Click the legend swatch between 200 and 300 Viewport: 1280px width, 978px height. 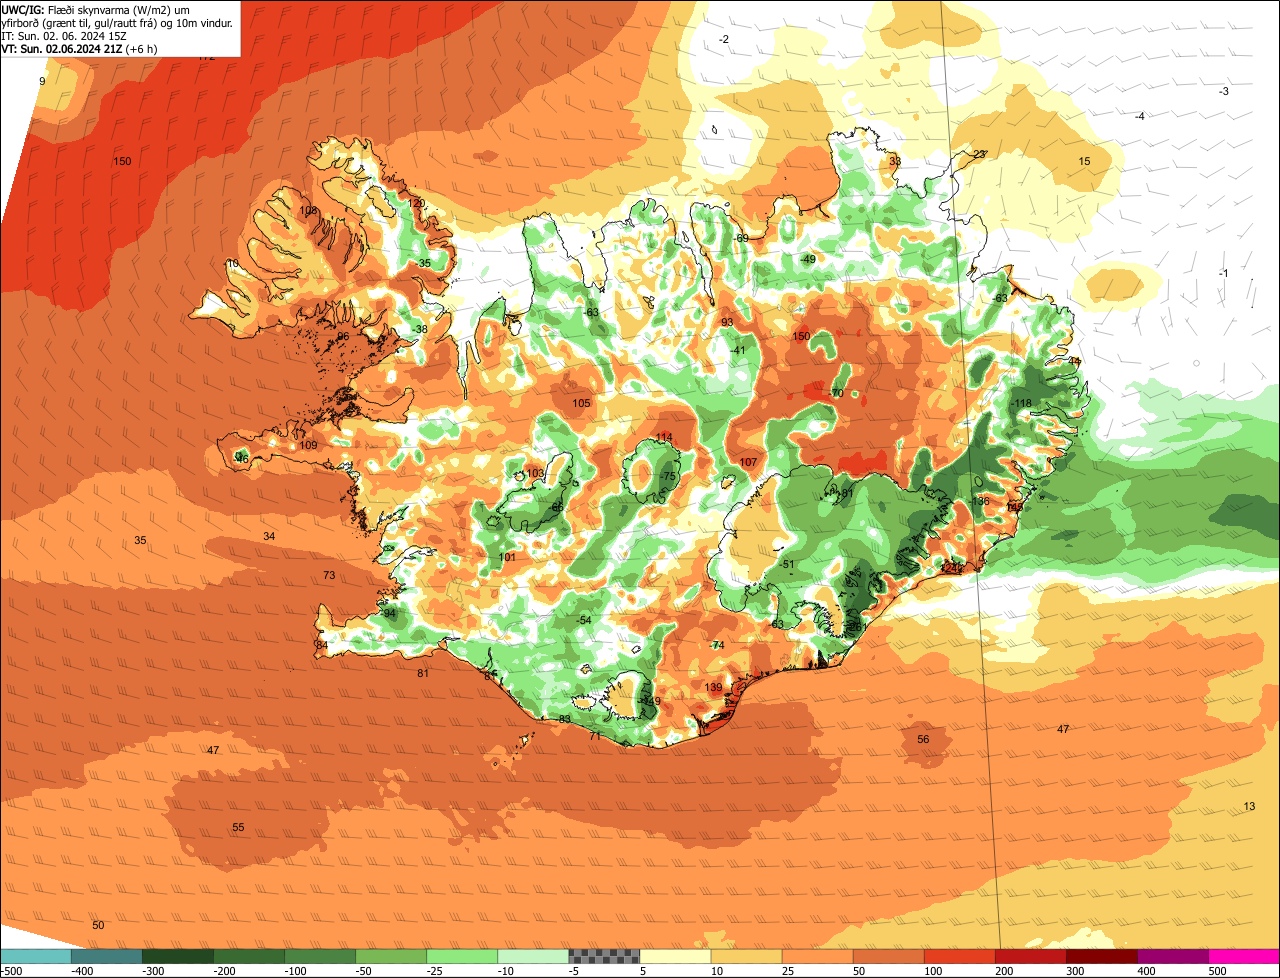tap(1030, 956)
